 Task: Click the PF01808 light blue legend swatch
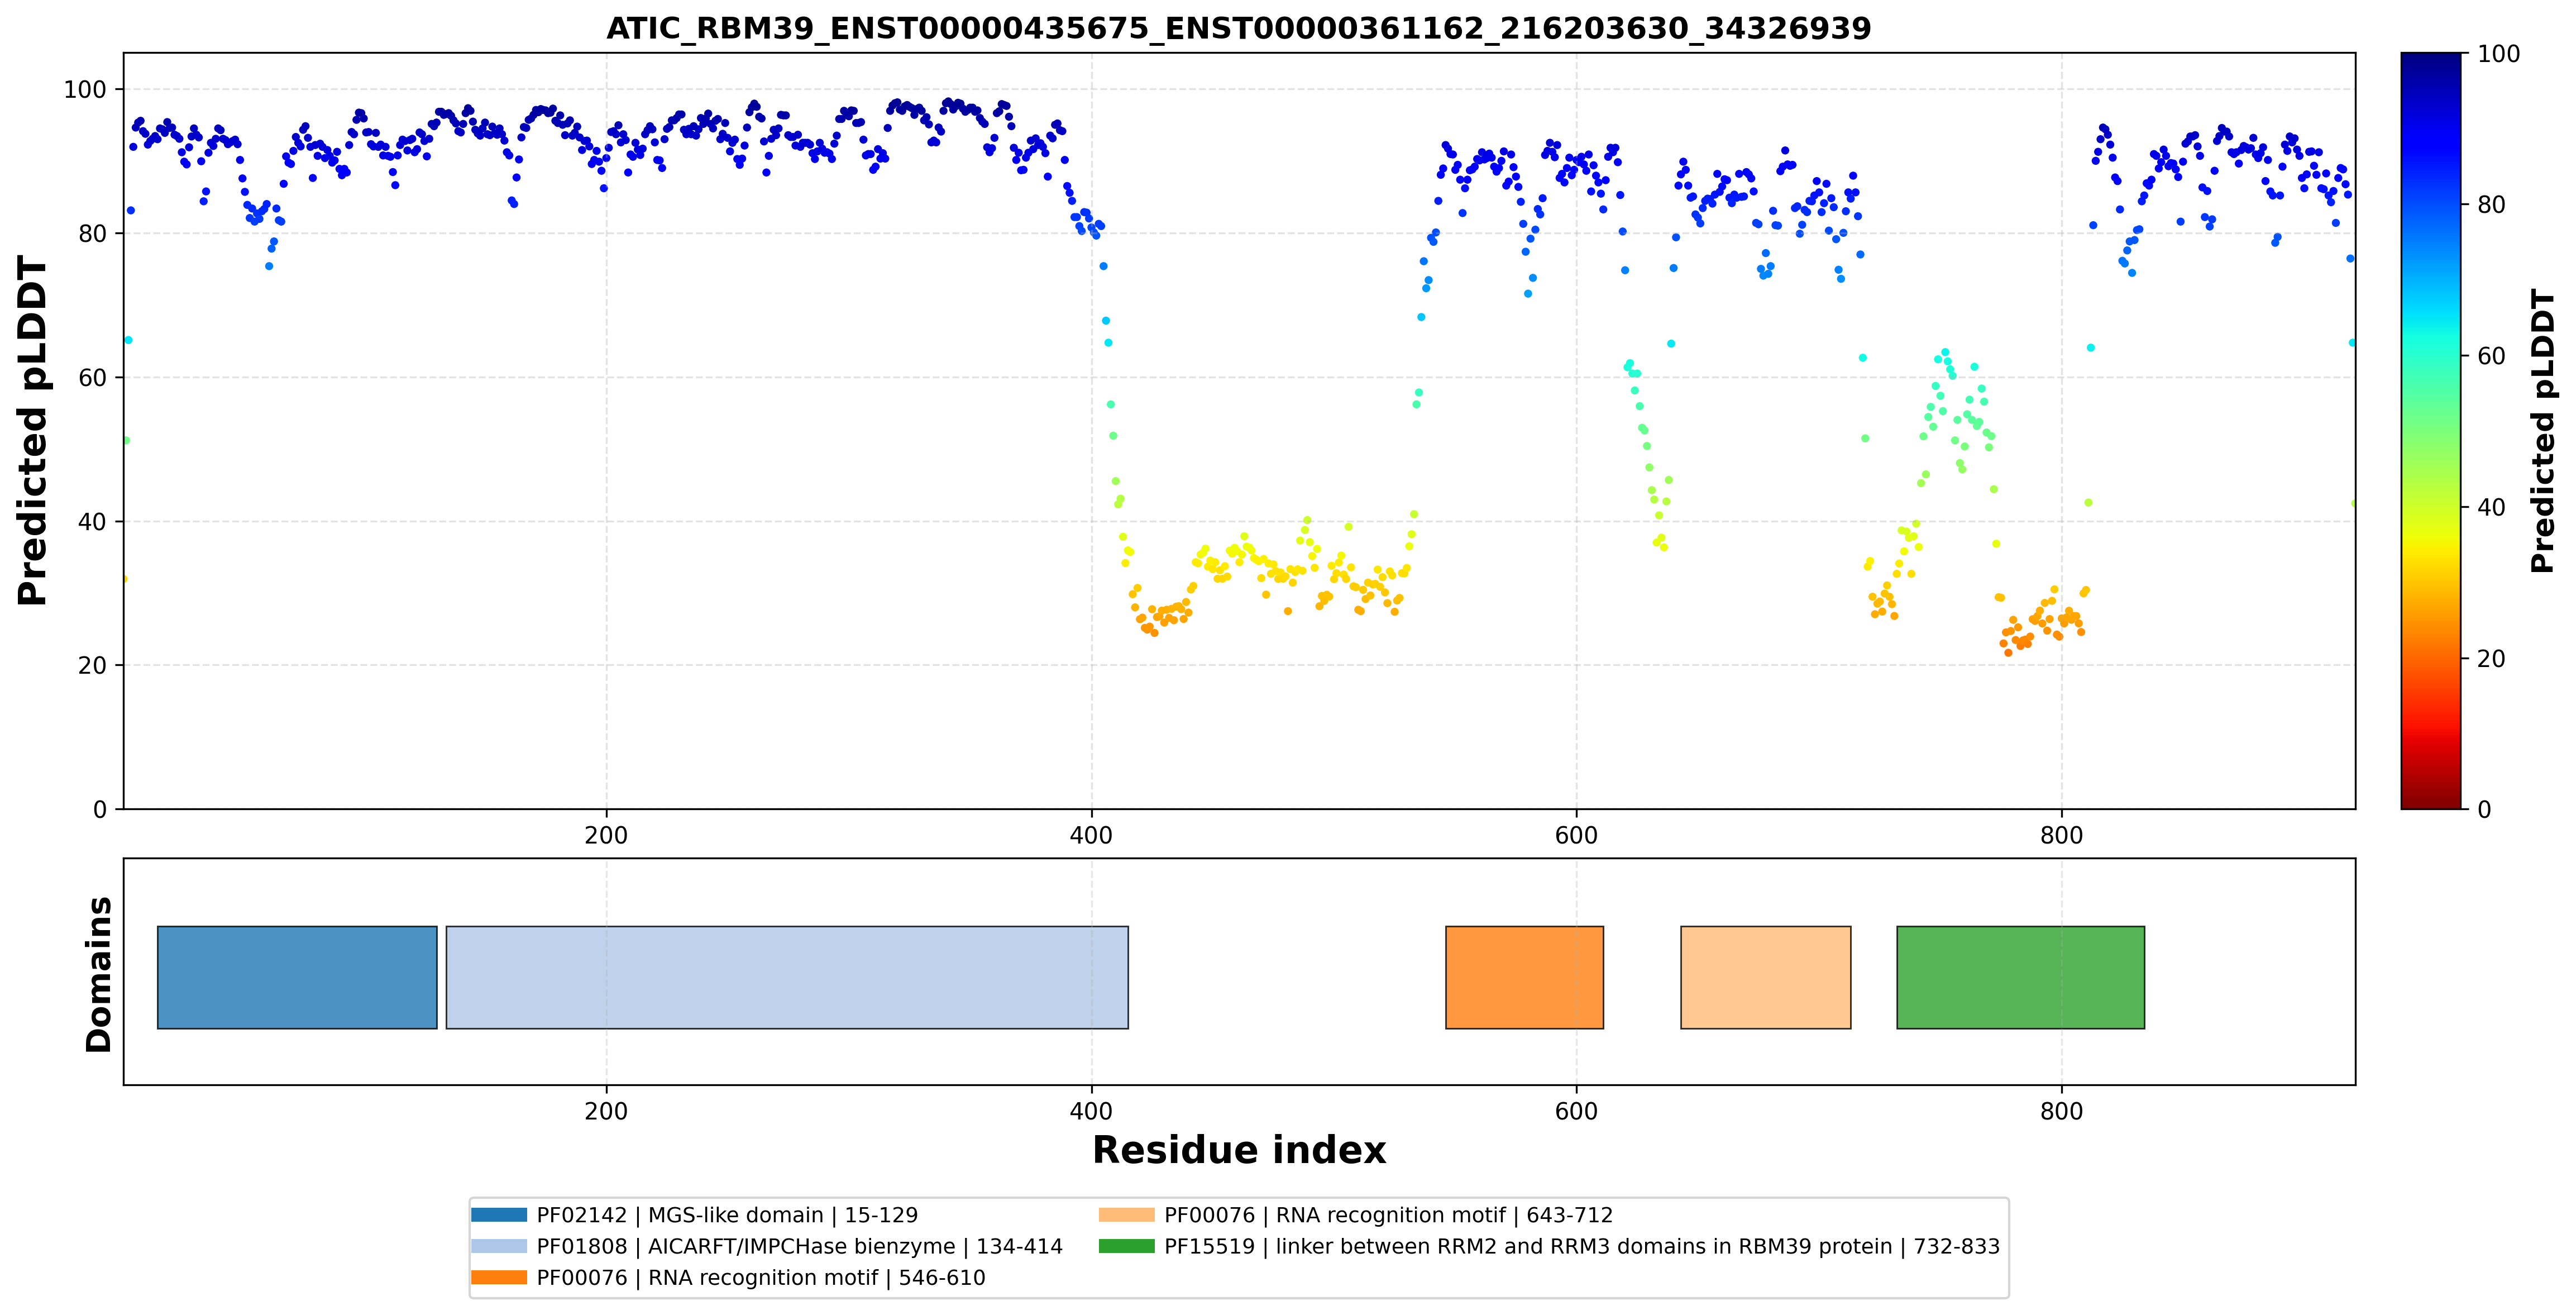pyautogui.click(x=499, y=1246)
